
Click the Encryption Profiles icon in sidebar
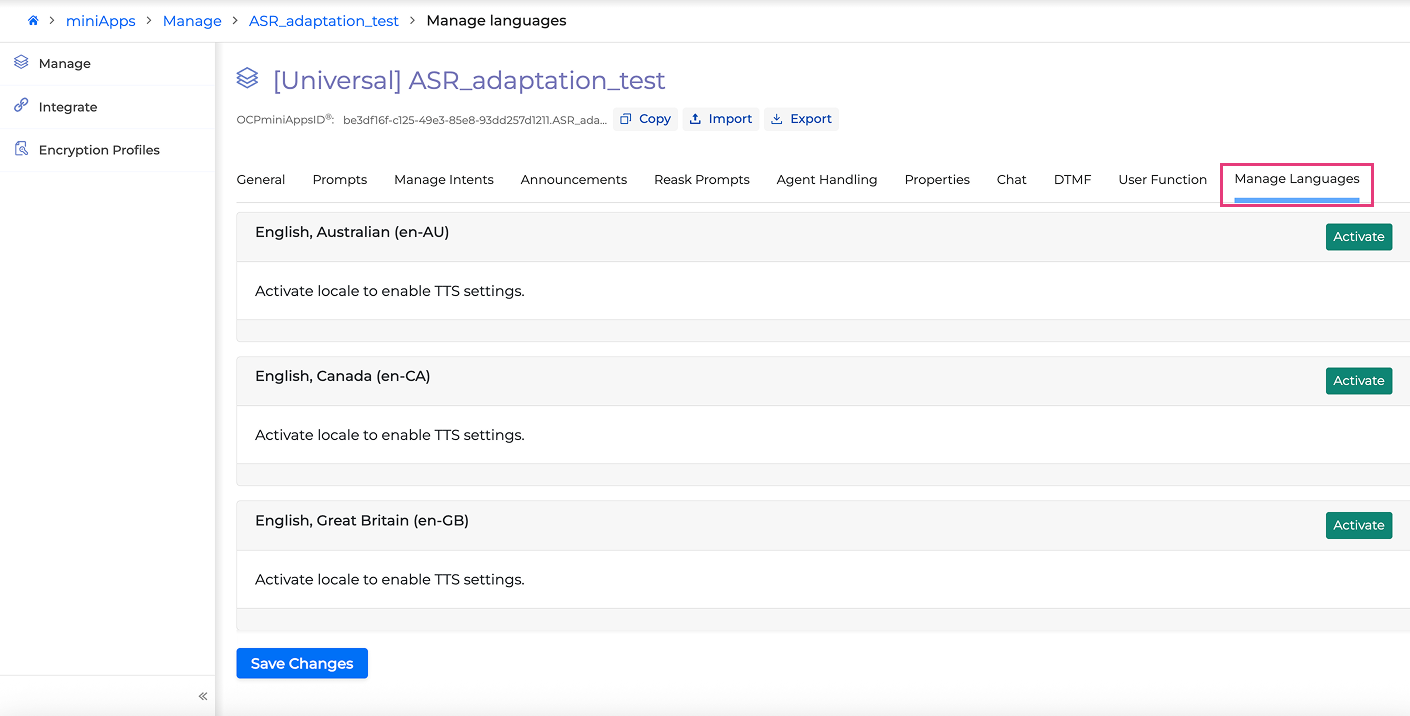(21, 149)
